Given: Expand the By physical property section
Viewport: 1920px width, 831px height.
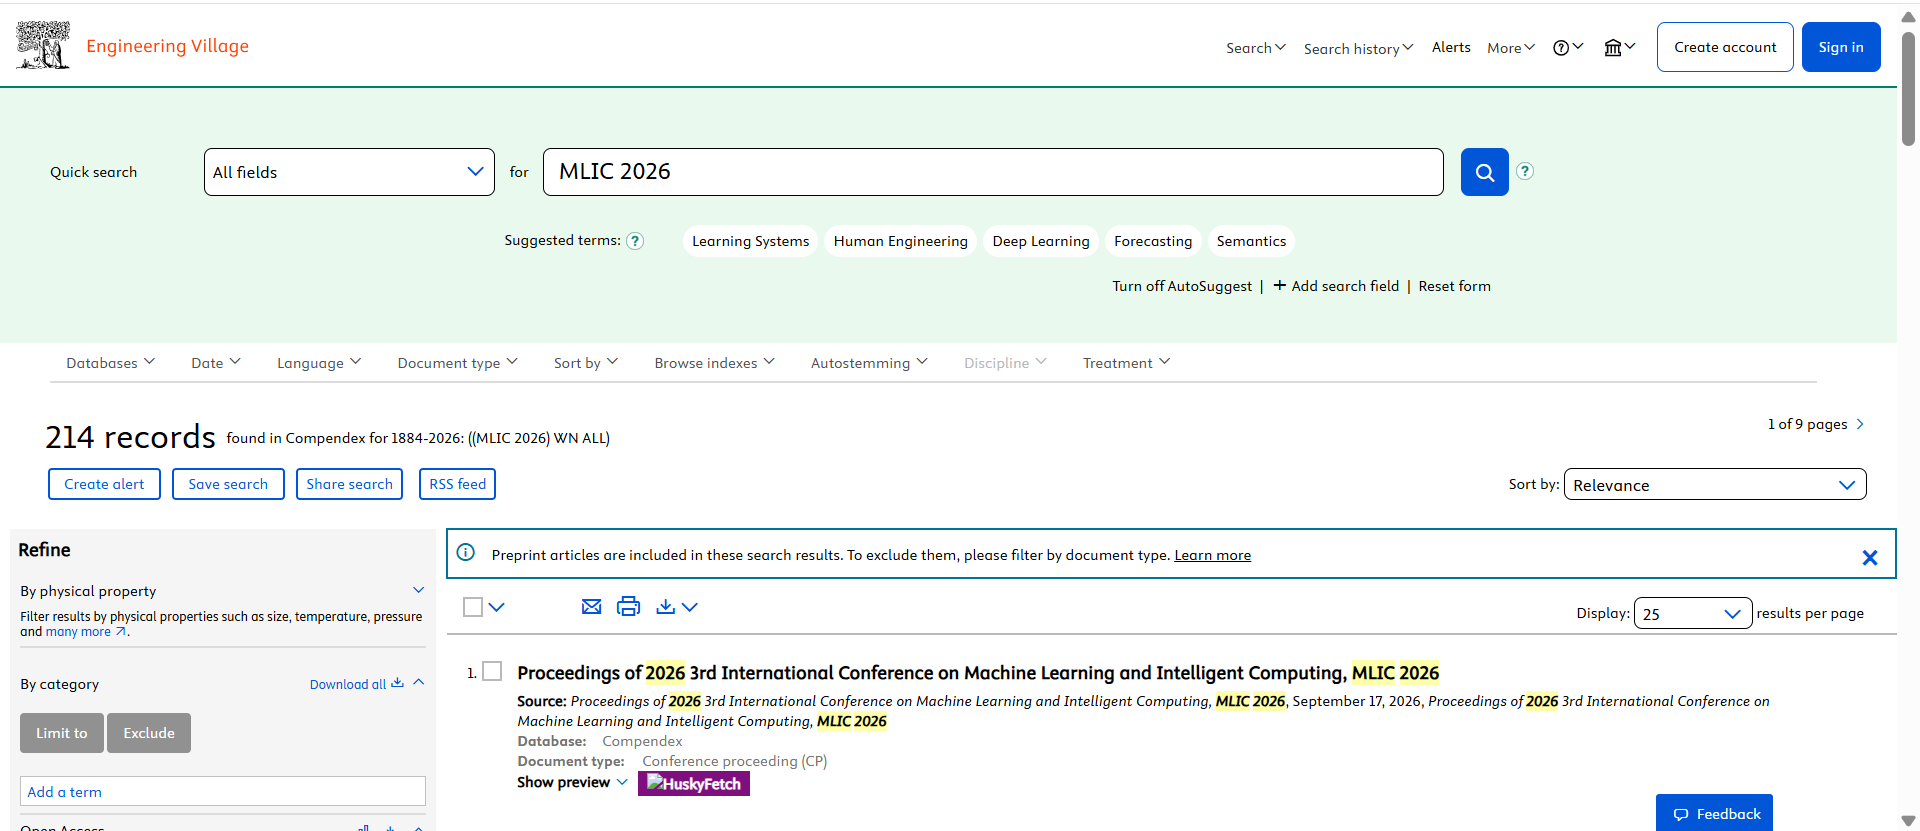Looking at the screenshot, I should [418, 590].
